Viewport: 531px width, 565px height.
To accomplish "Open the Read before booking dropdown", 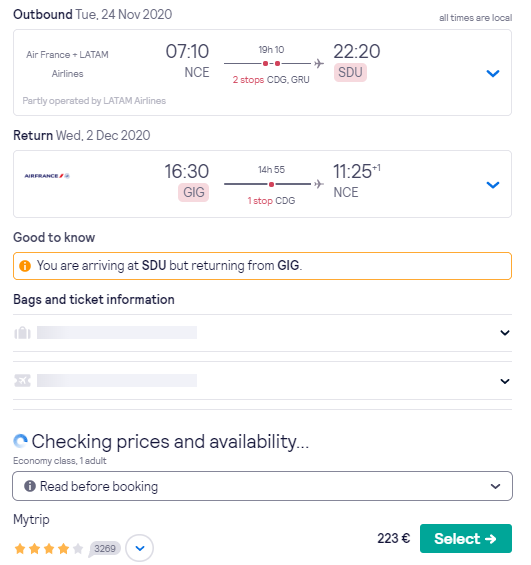I will (x=262, y=486).
